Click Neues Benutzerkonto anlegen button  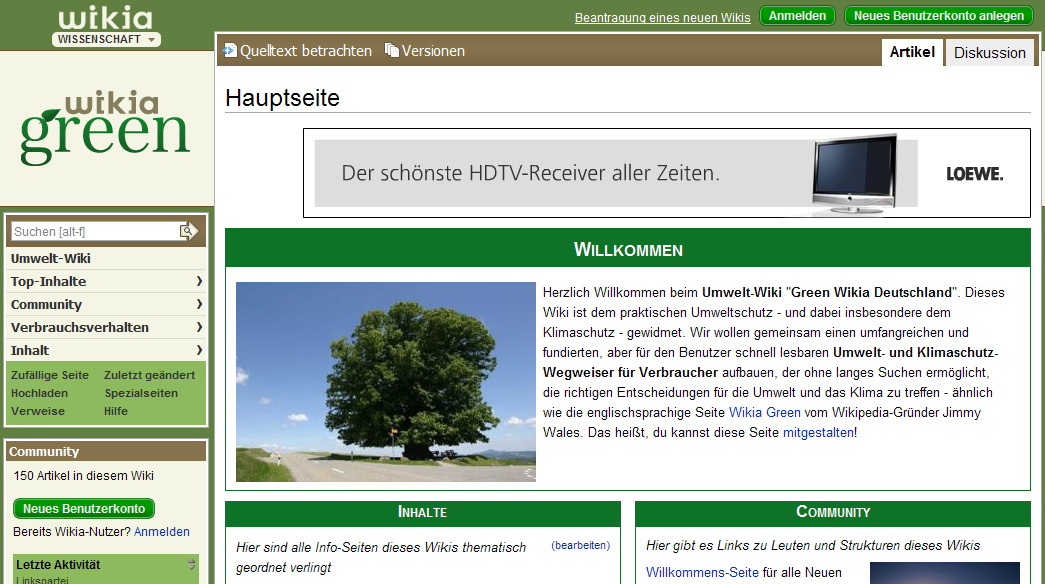point(939,16)
